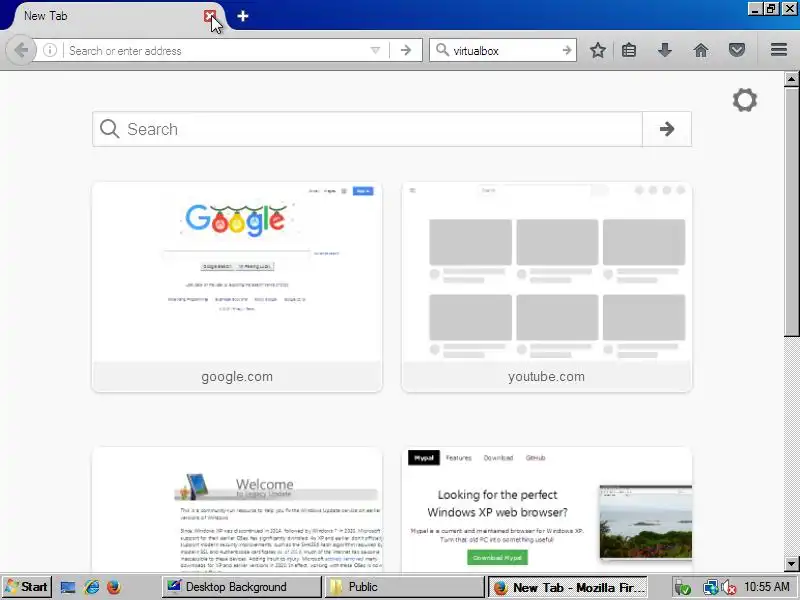Click Show Desktop quick launch icon

point(68,587)
